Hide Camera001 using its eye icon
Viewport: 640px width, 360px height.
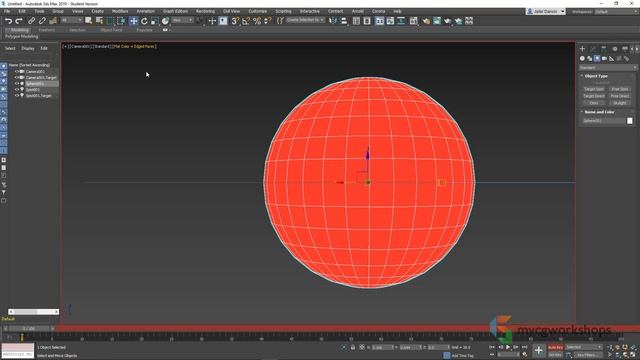coord(16,71)
